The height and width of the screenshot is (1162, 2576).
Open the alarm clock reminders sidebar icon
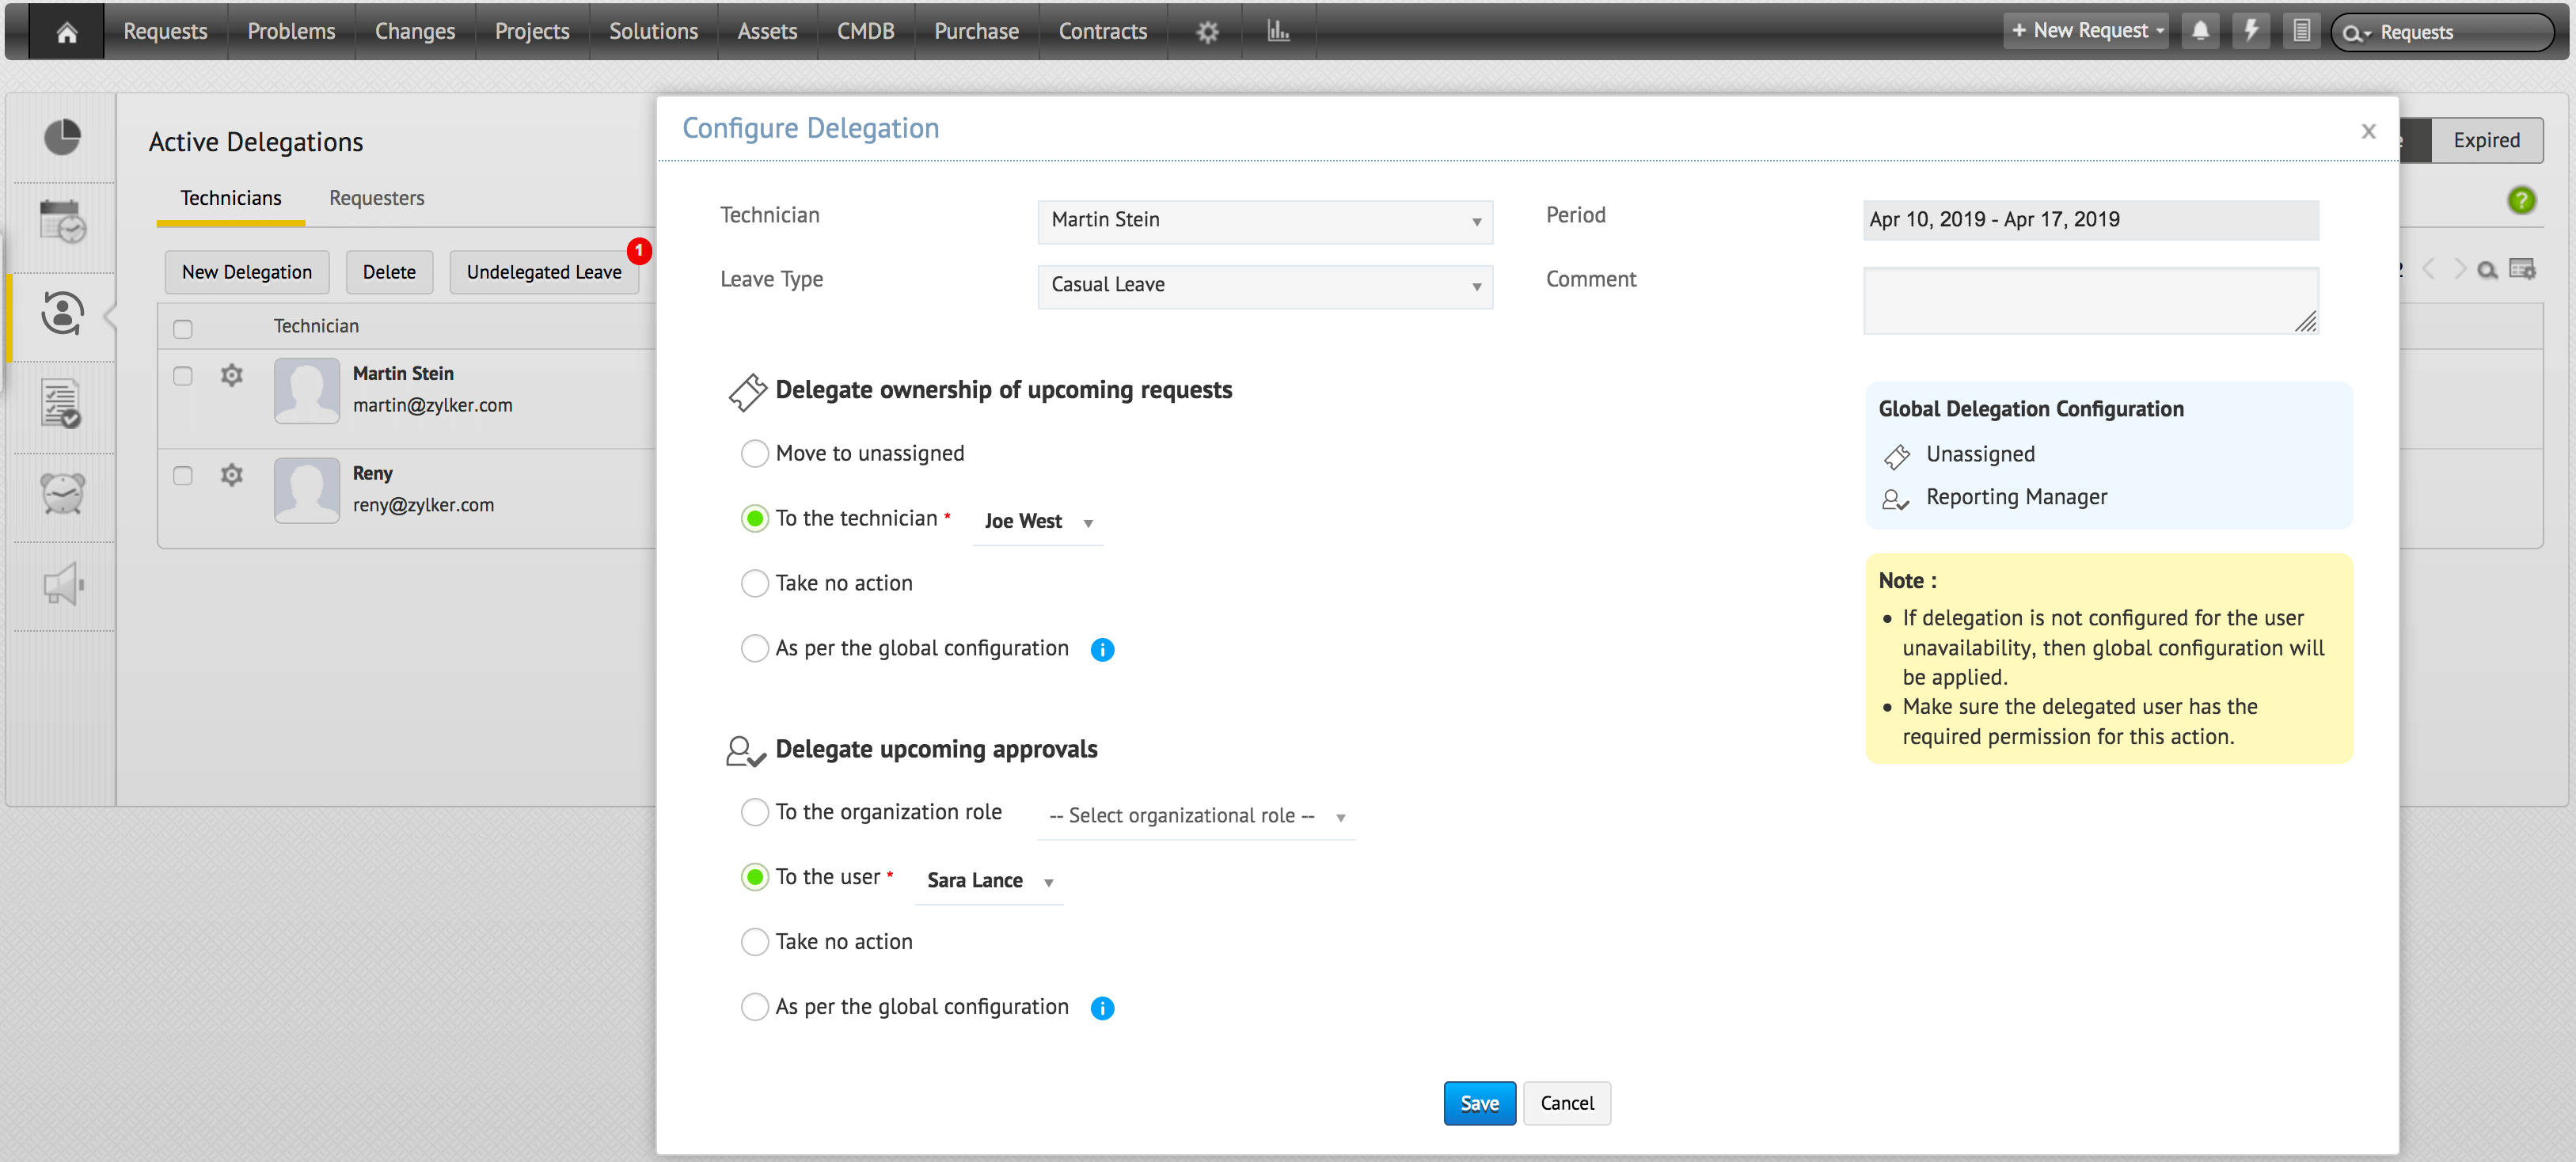click(x=62, y=494)
